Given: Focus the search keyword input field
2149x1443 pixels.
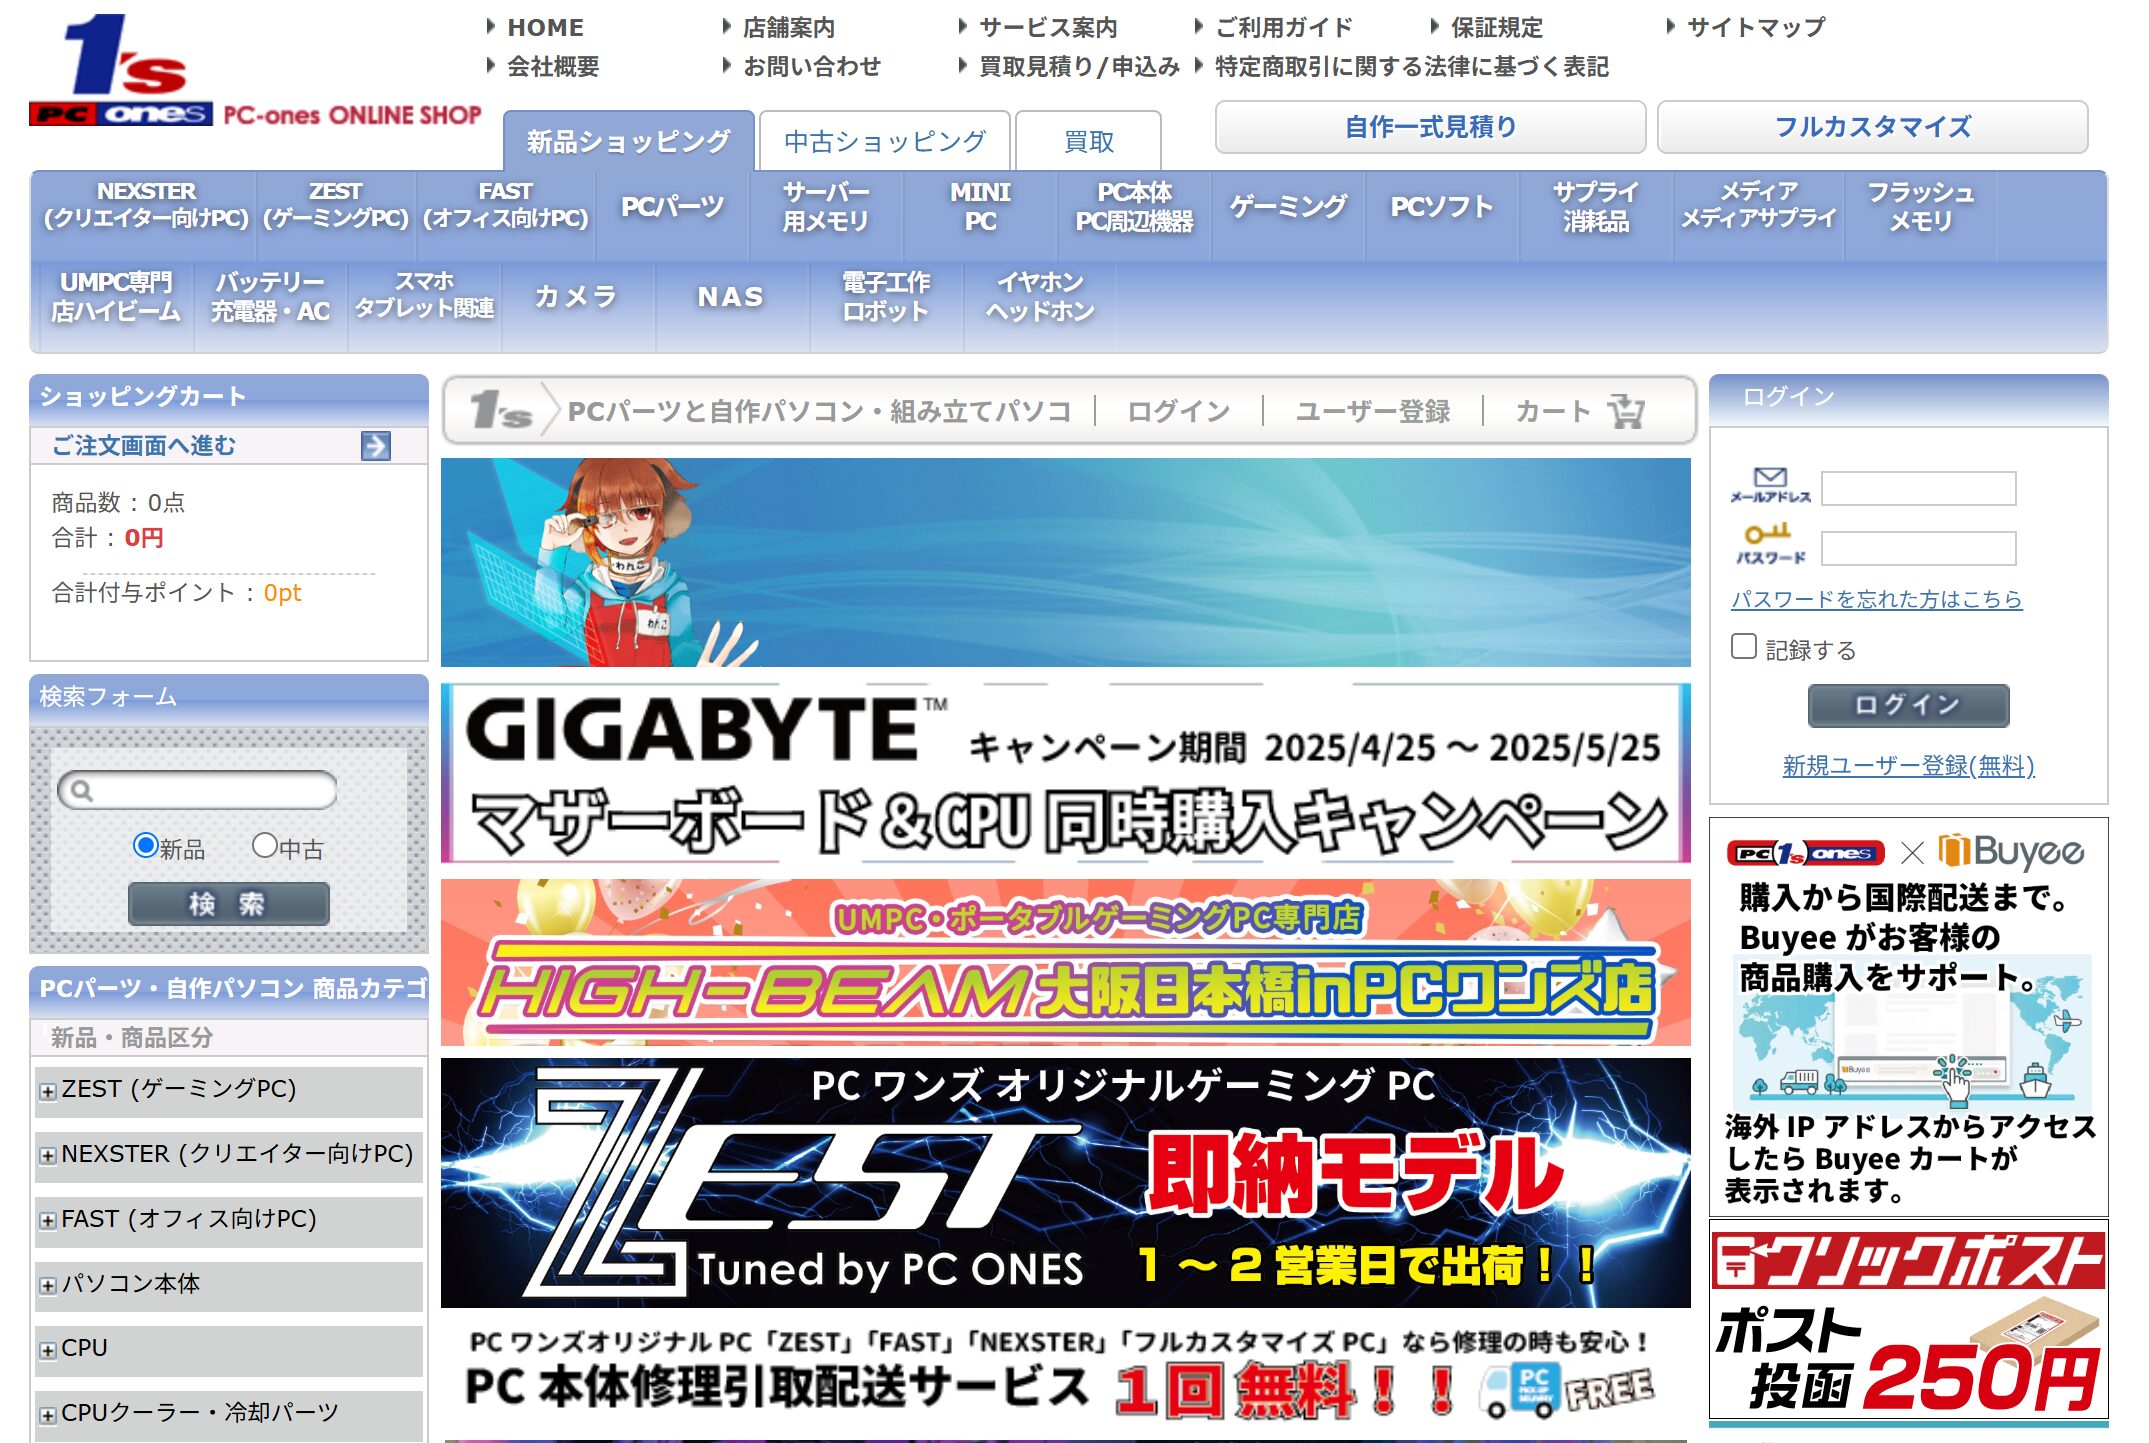Looking at the screenshot, I should pos(197,790).
